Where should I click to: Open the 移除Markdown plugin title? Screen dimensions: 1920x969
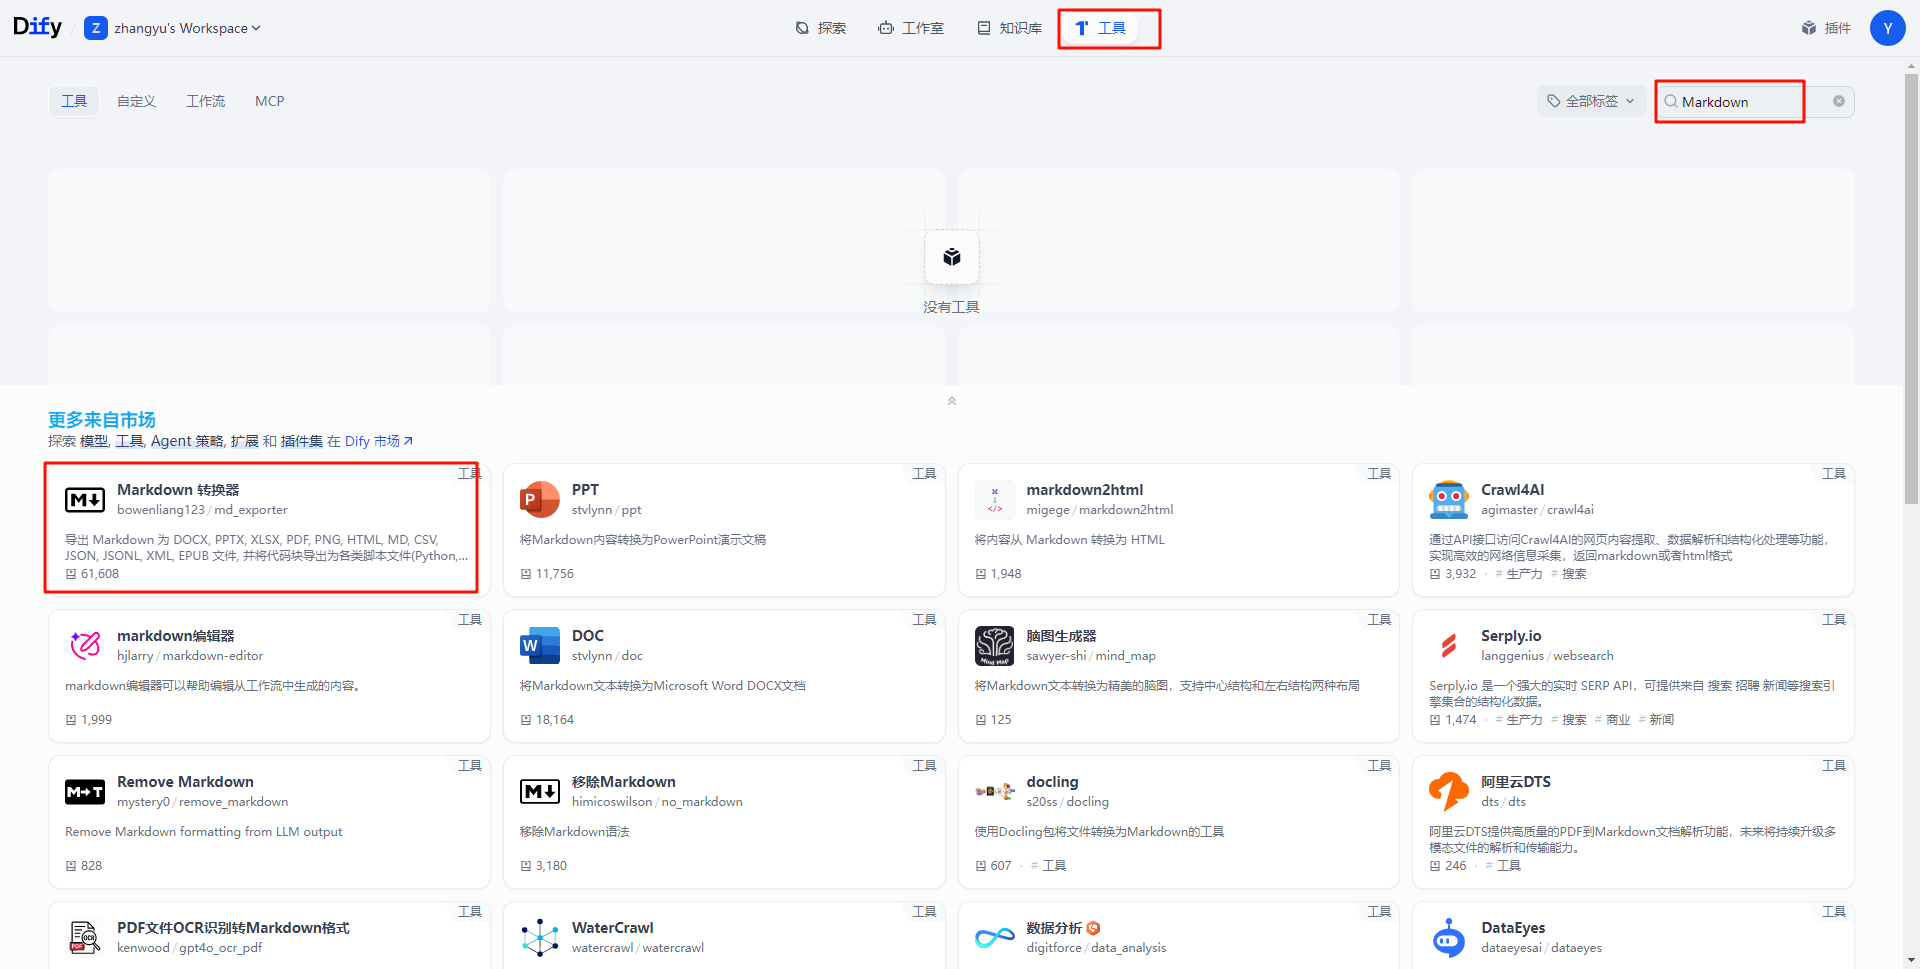[624, 782]
